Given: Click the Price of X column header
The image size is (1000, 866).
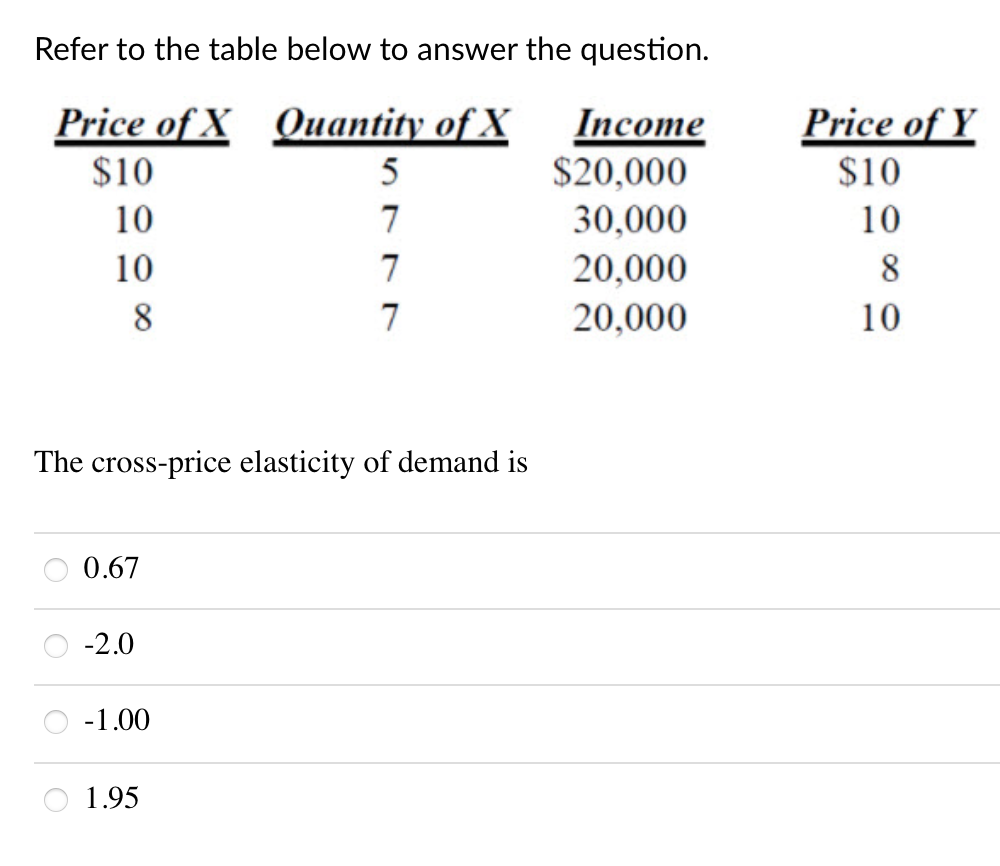Looking at the screenshot, I should pyautogui.click(x=143, y=123).
